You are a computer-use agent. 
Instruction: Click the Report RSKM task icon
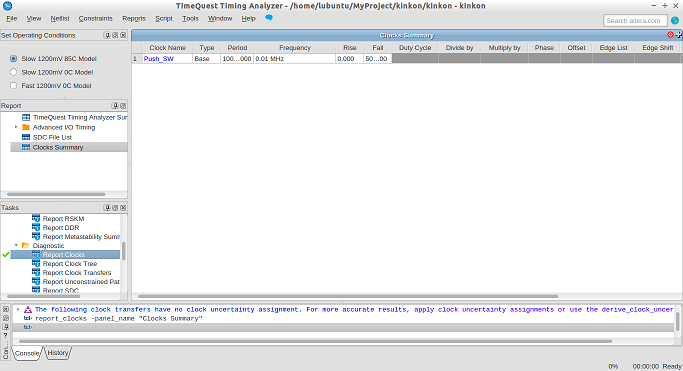click(x=36, y=219)
